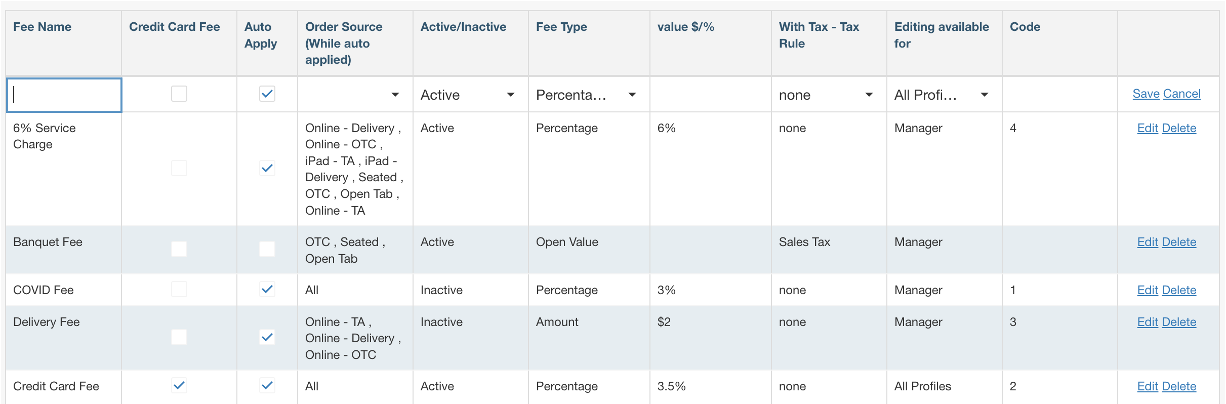Delete the Delivery Fee row

1179,322
